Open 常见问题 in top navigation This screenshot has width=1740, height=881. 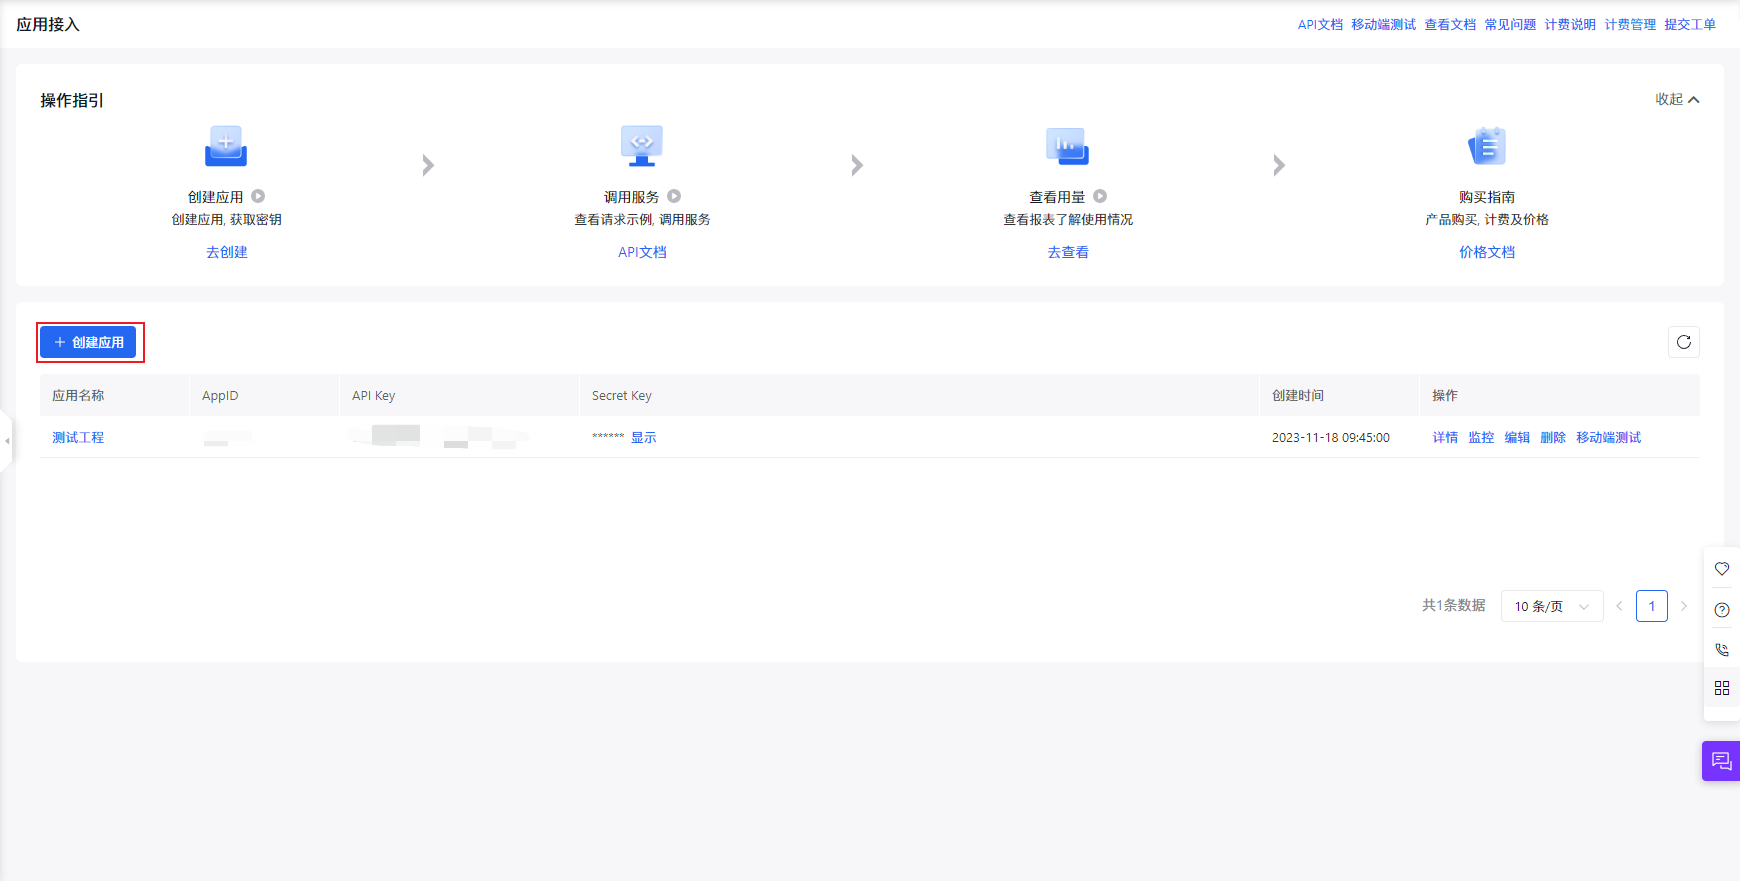coord(1510,24)
